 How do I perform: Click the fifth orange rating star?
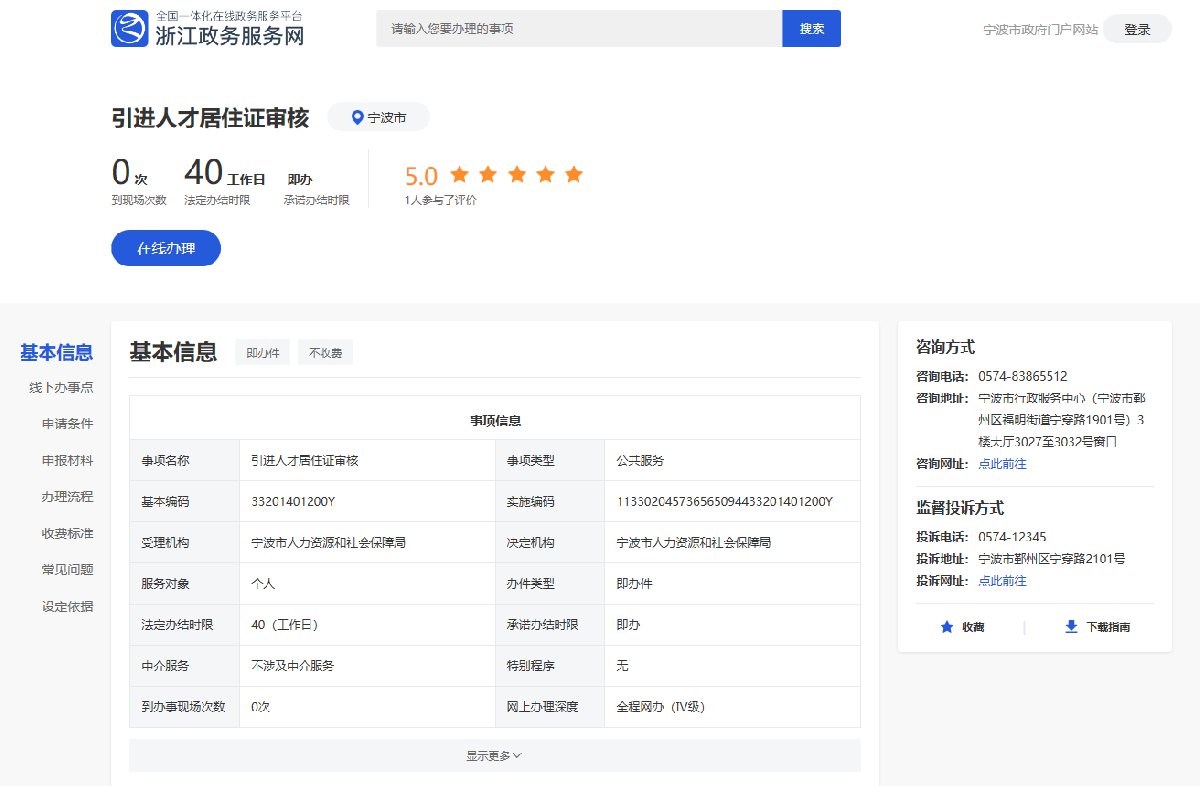tap(573, 175)
